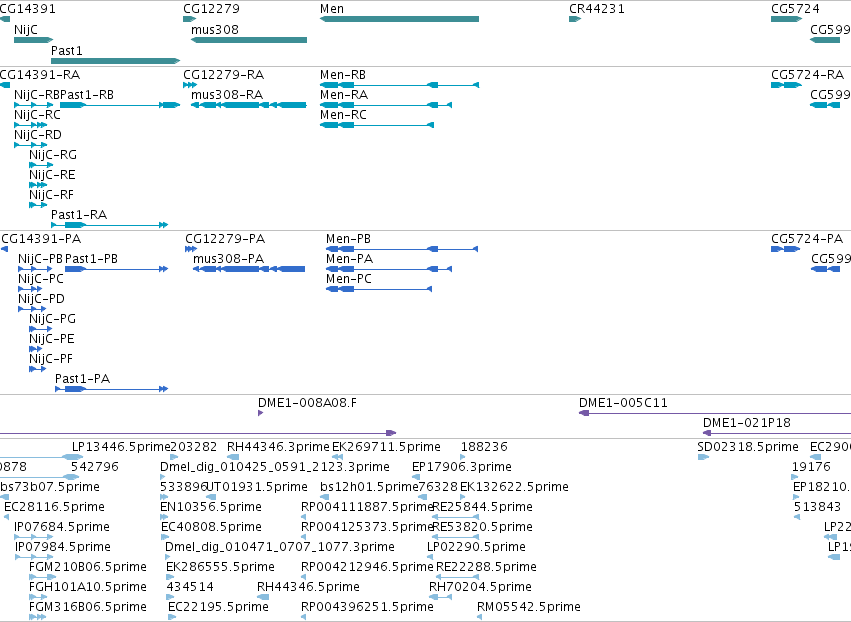
Task: Click the Men-RC transcript label
Action: click(343, 115)
